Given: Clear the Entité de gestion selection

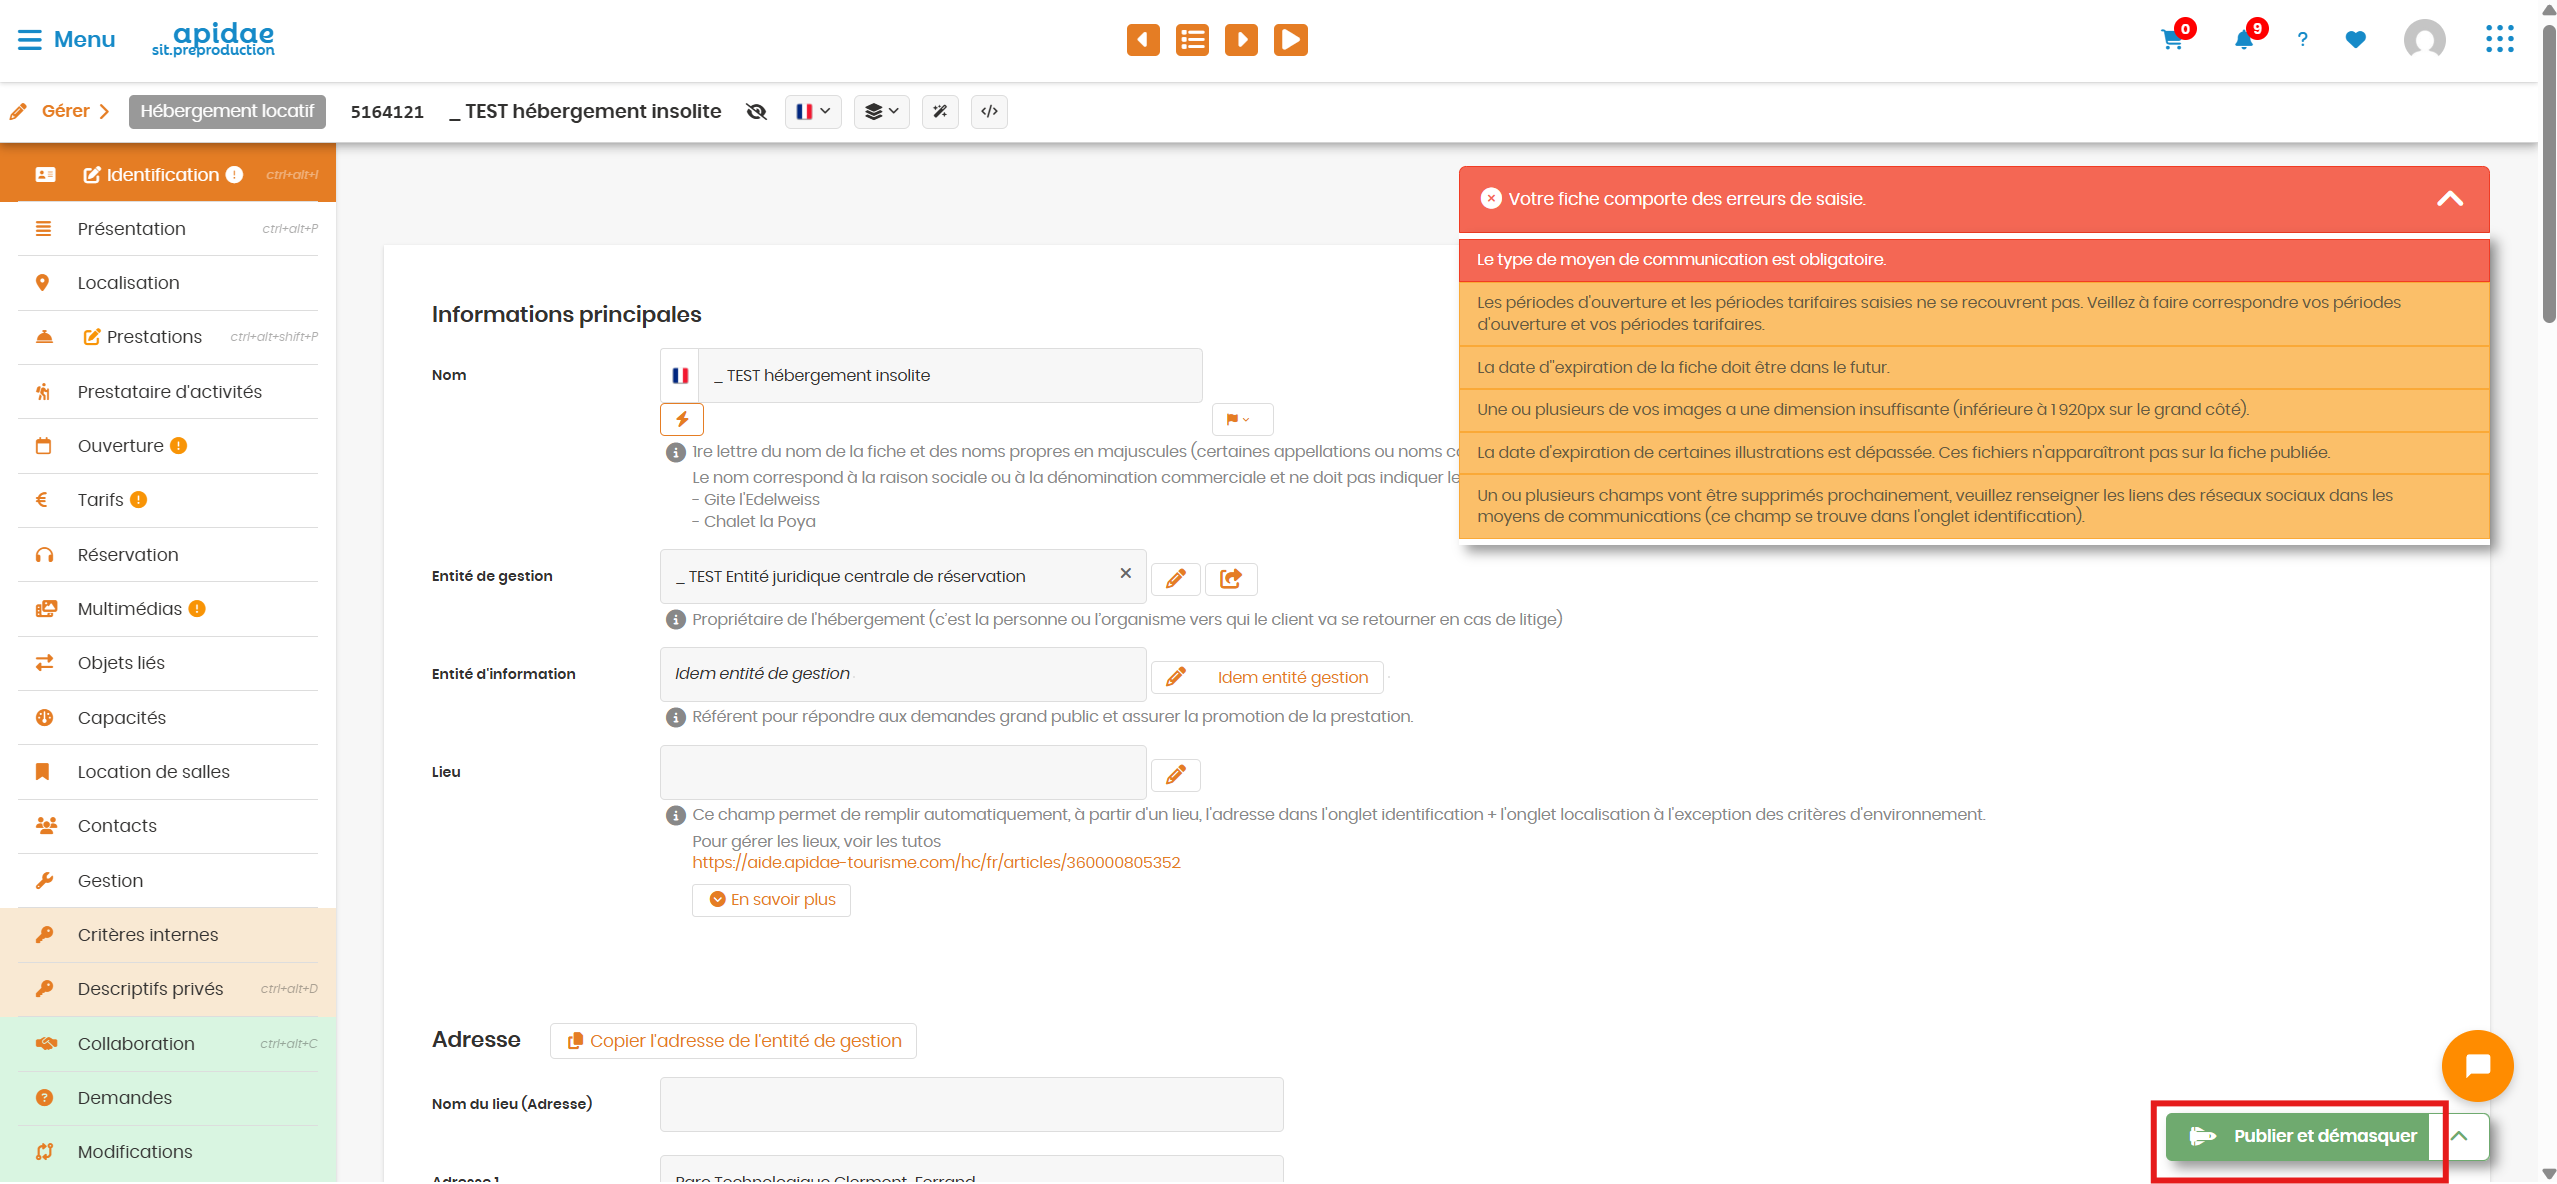Looking at the screenshot, I should 1125,573.
